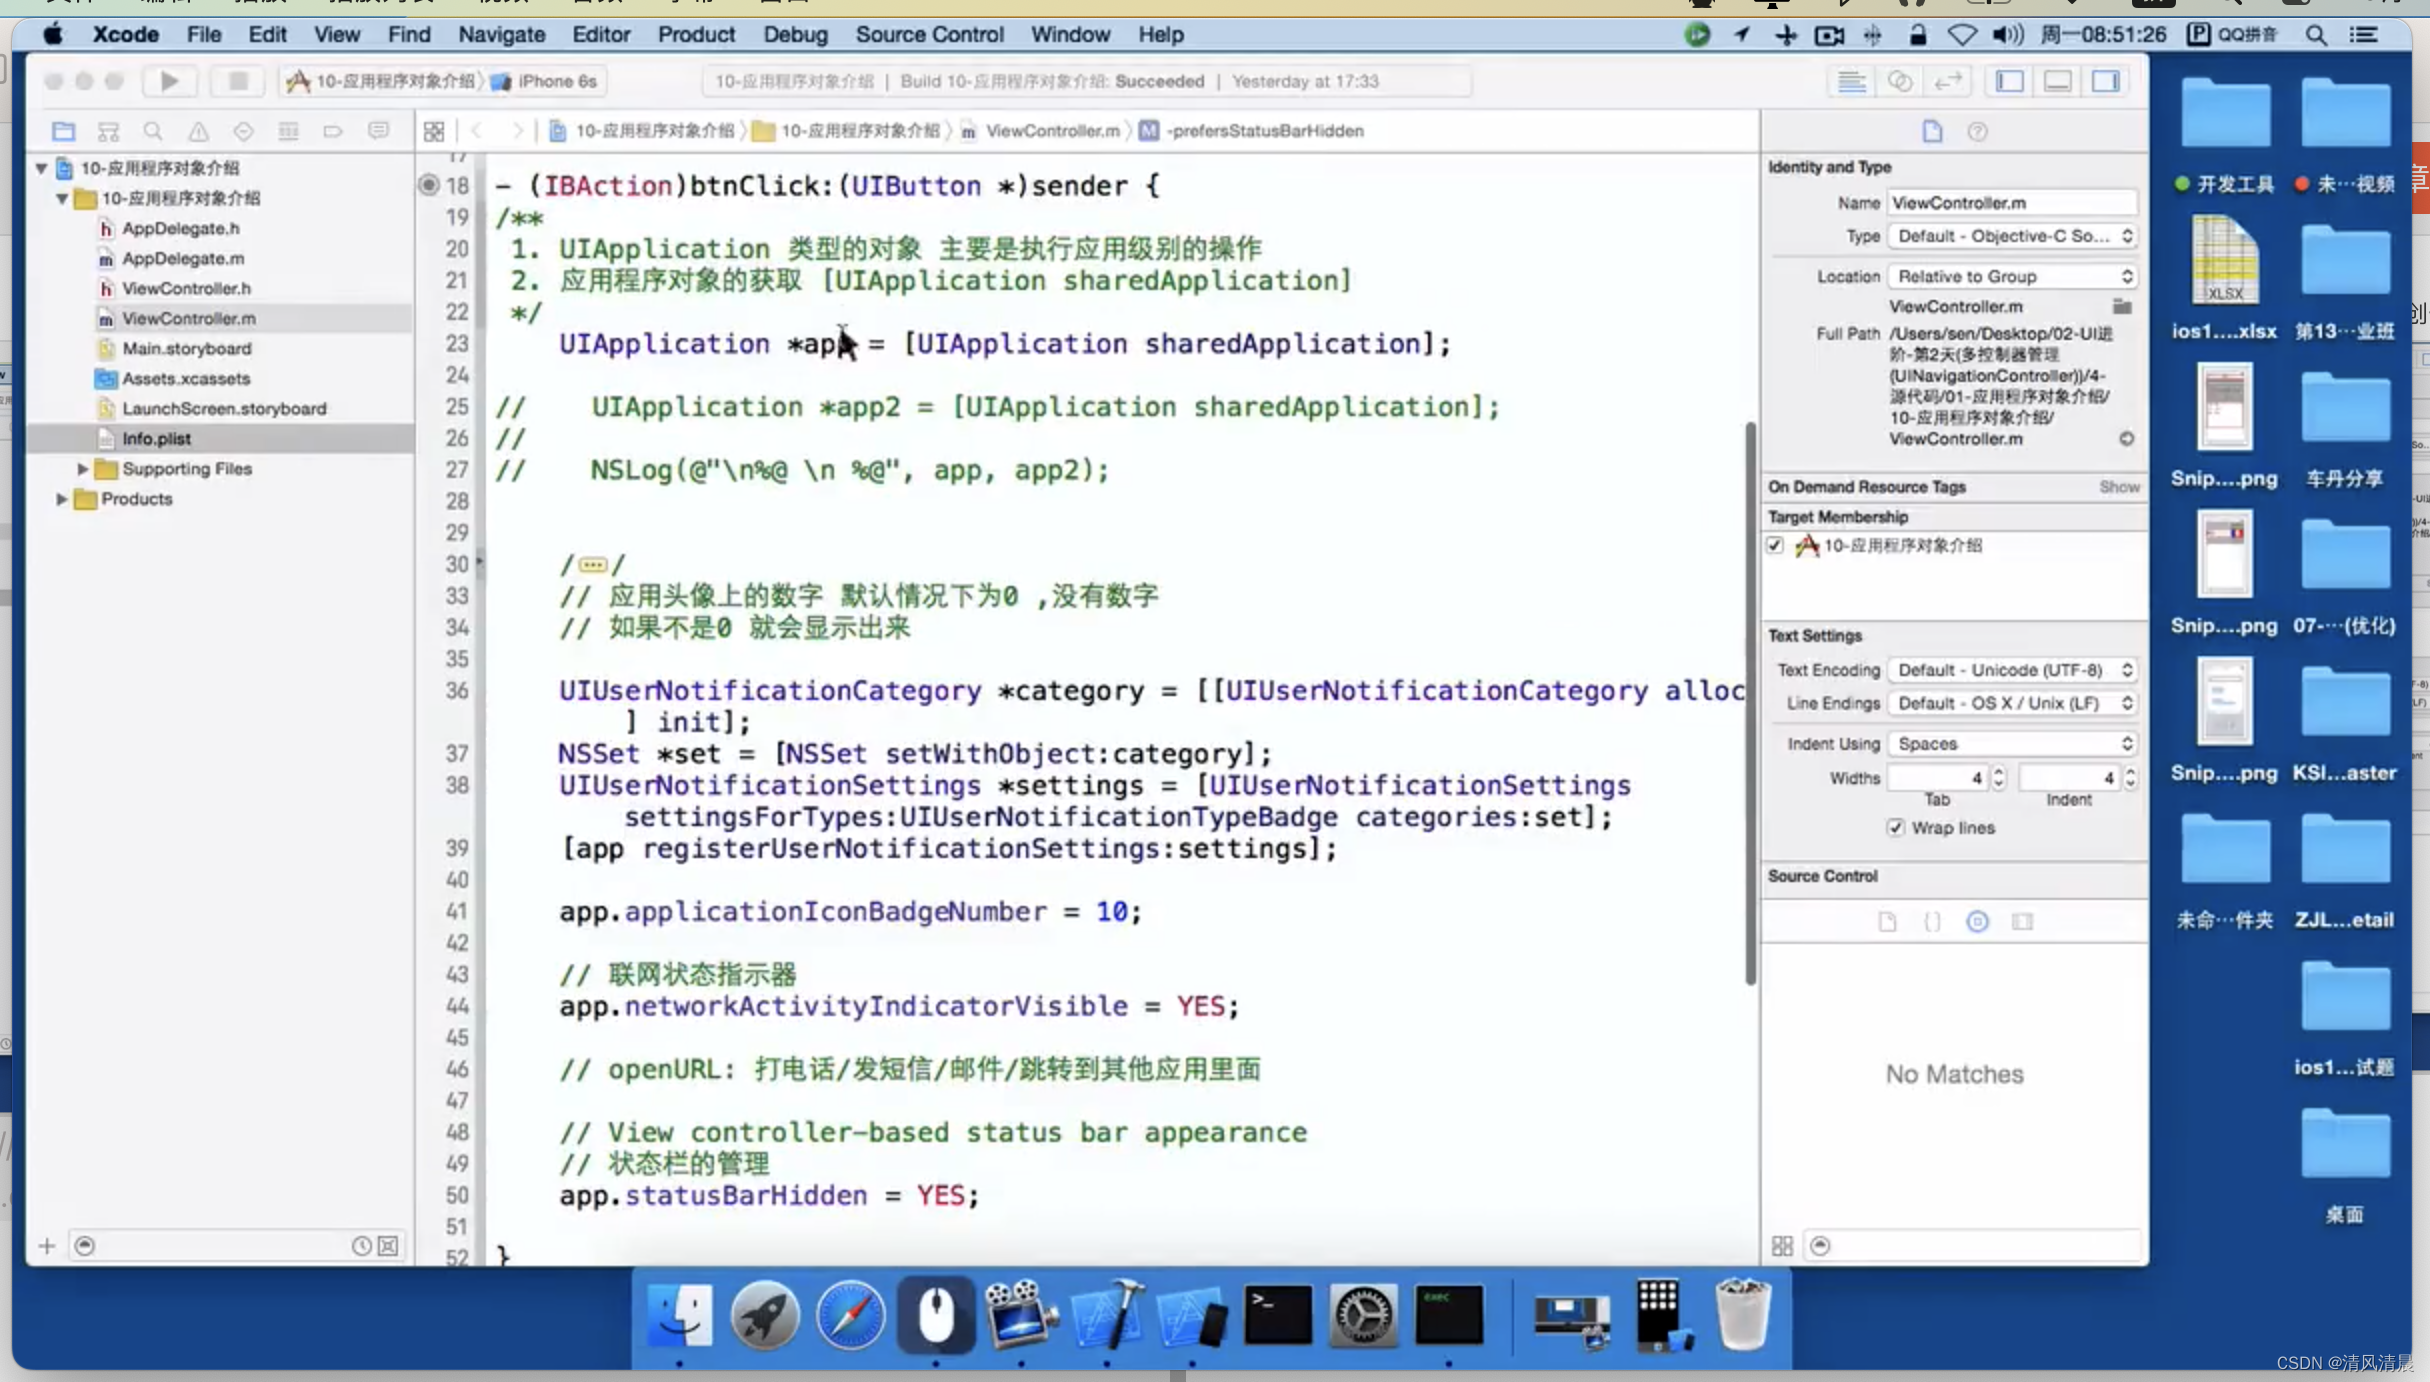Expand the Supporting Files group

[x=82, y=467]
